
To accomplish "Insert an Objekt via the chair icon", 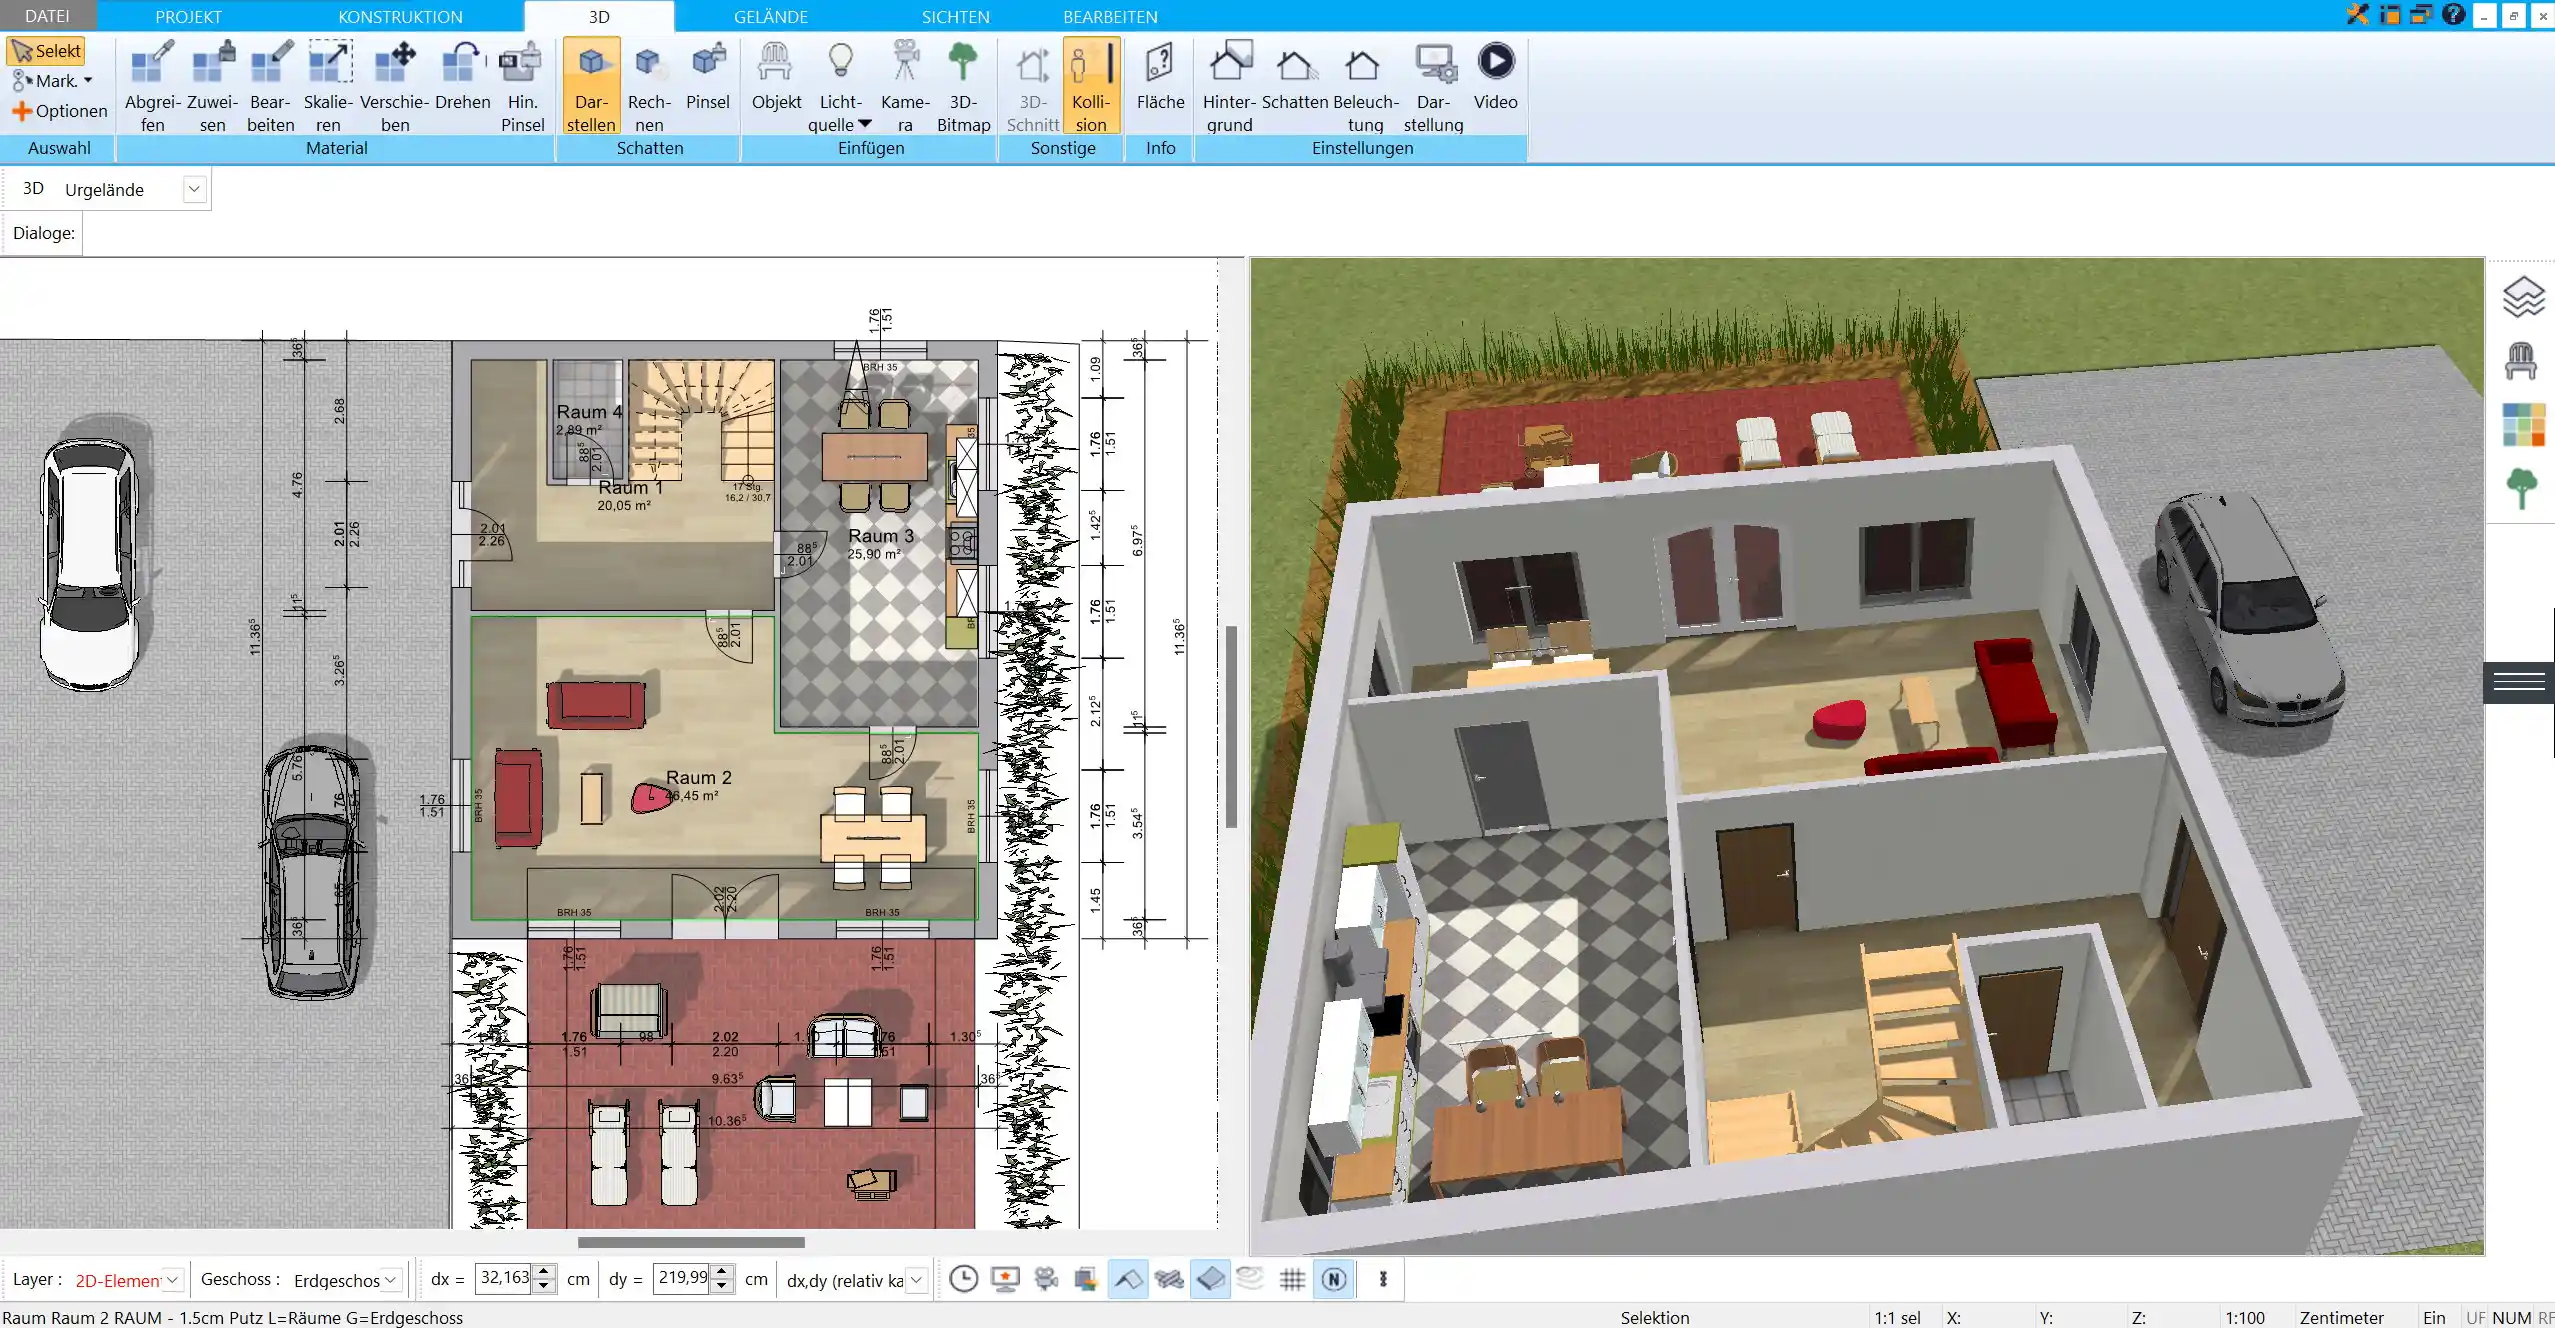I will (776, 76).
